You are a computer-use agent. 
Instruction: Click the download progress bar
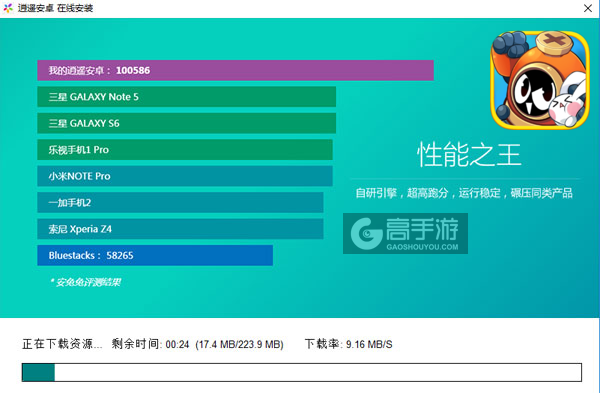click(302, 372)
